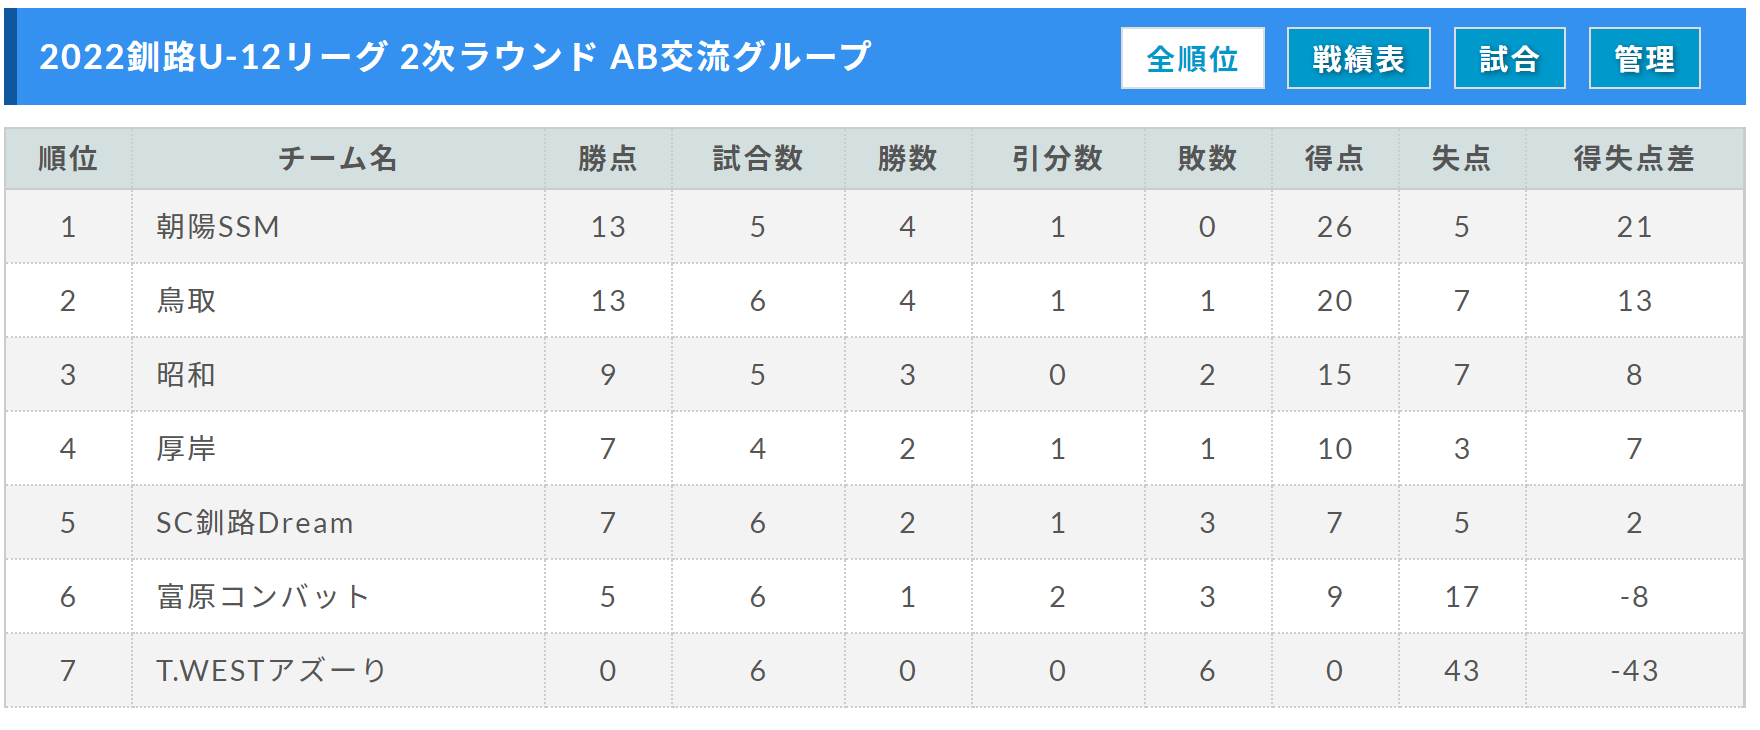Select team 富原コンバット
Viewport: 1760px width, 730px height.
point(263,597)
